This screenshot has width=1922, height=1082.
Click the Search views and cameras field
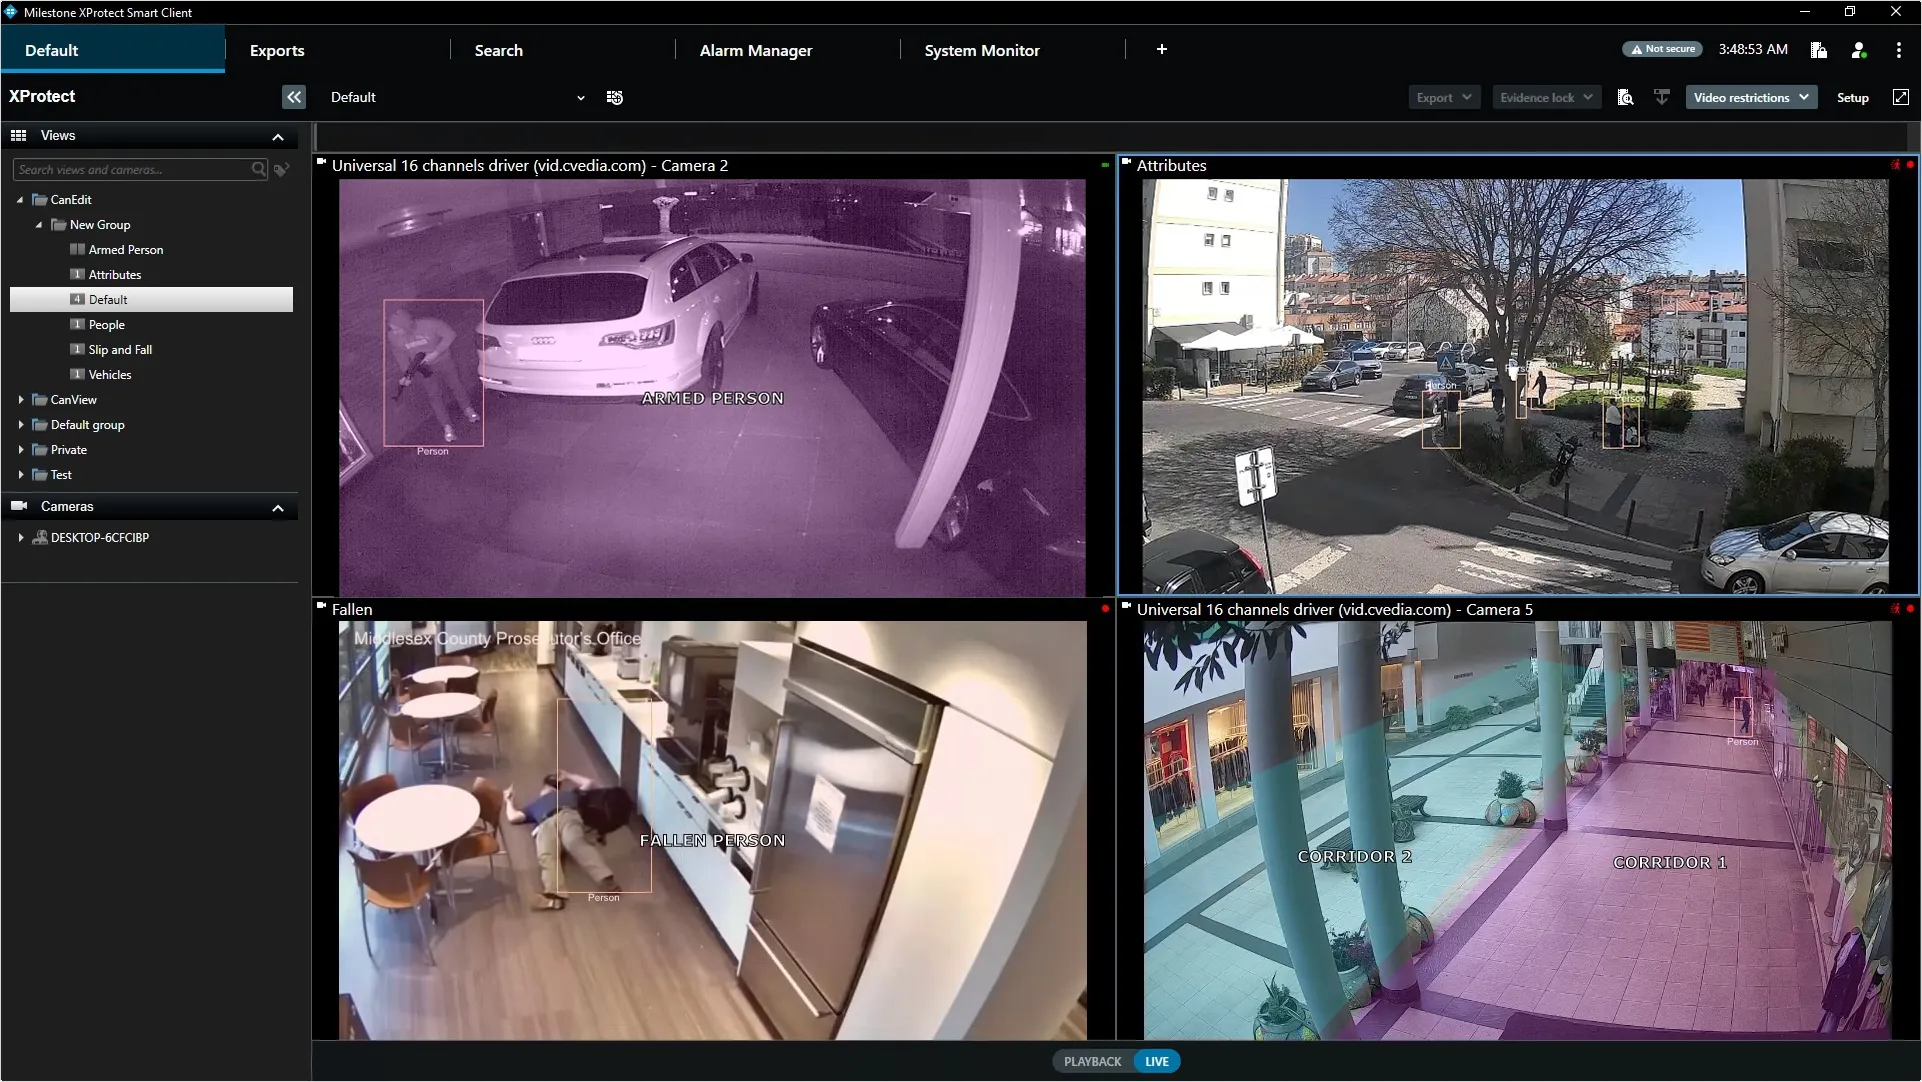(x=130, y=170)
